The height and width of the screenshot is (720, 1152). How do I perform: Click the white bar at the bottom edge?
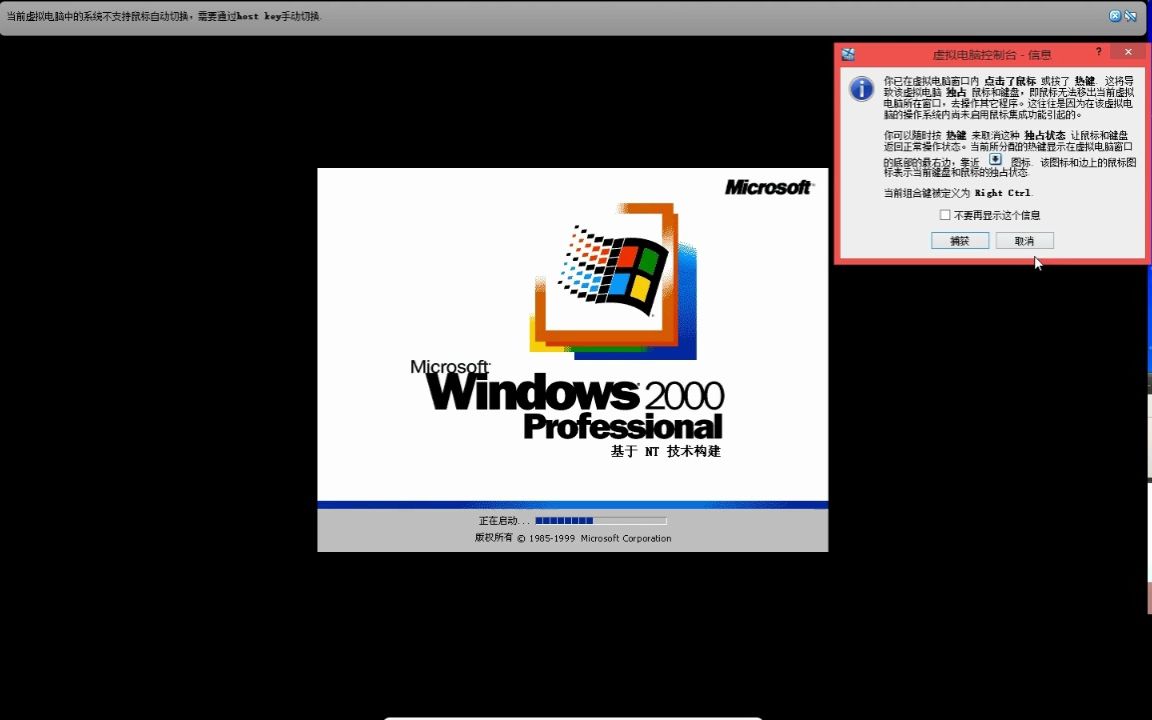pos(576,716)
